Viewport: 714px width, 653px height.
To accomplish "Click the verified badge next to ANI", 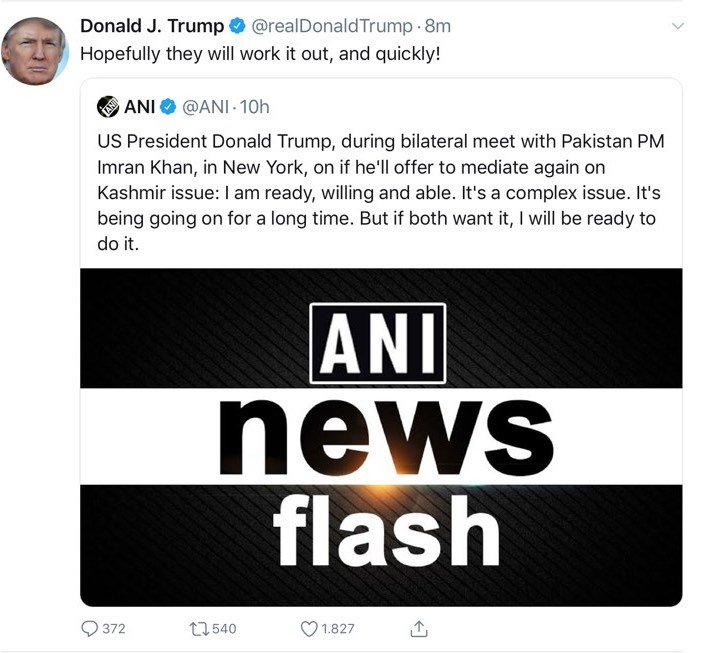I will coord(170,106).
